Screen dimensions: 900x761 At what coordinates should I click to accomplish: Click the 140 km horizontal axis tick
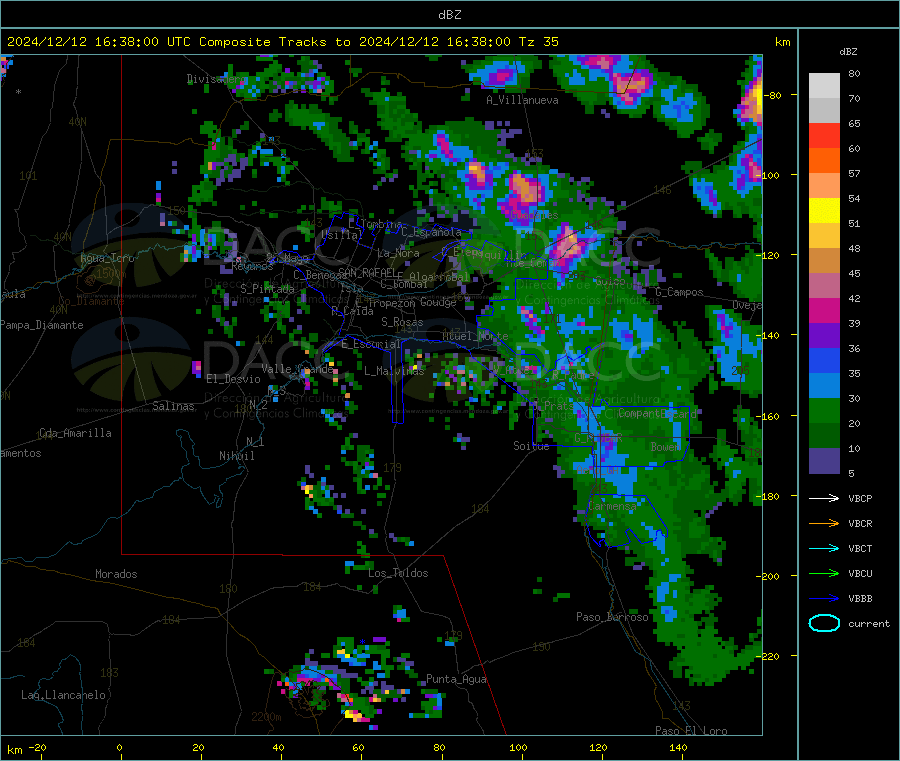(x=678, y=747)
